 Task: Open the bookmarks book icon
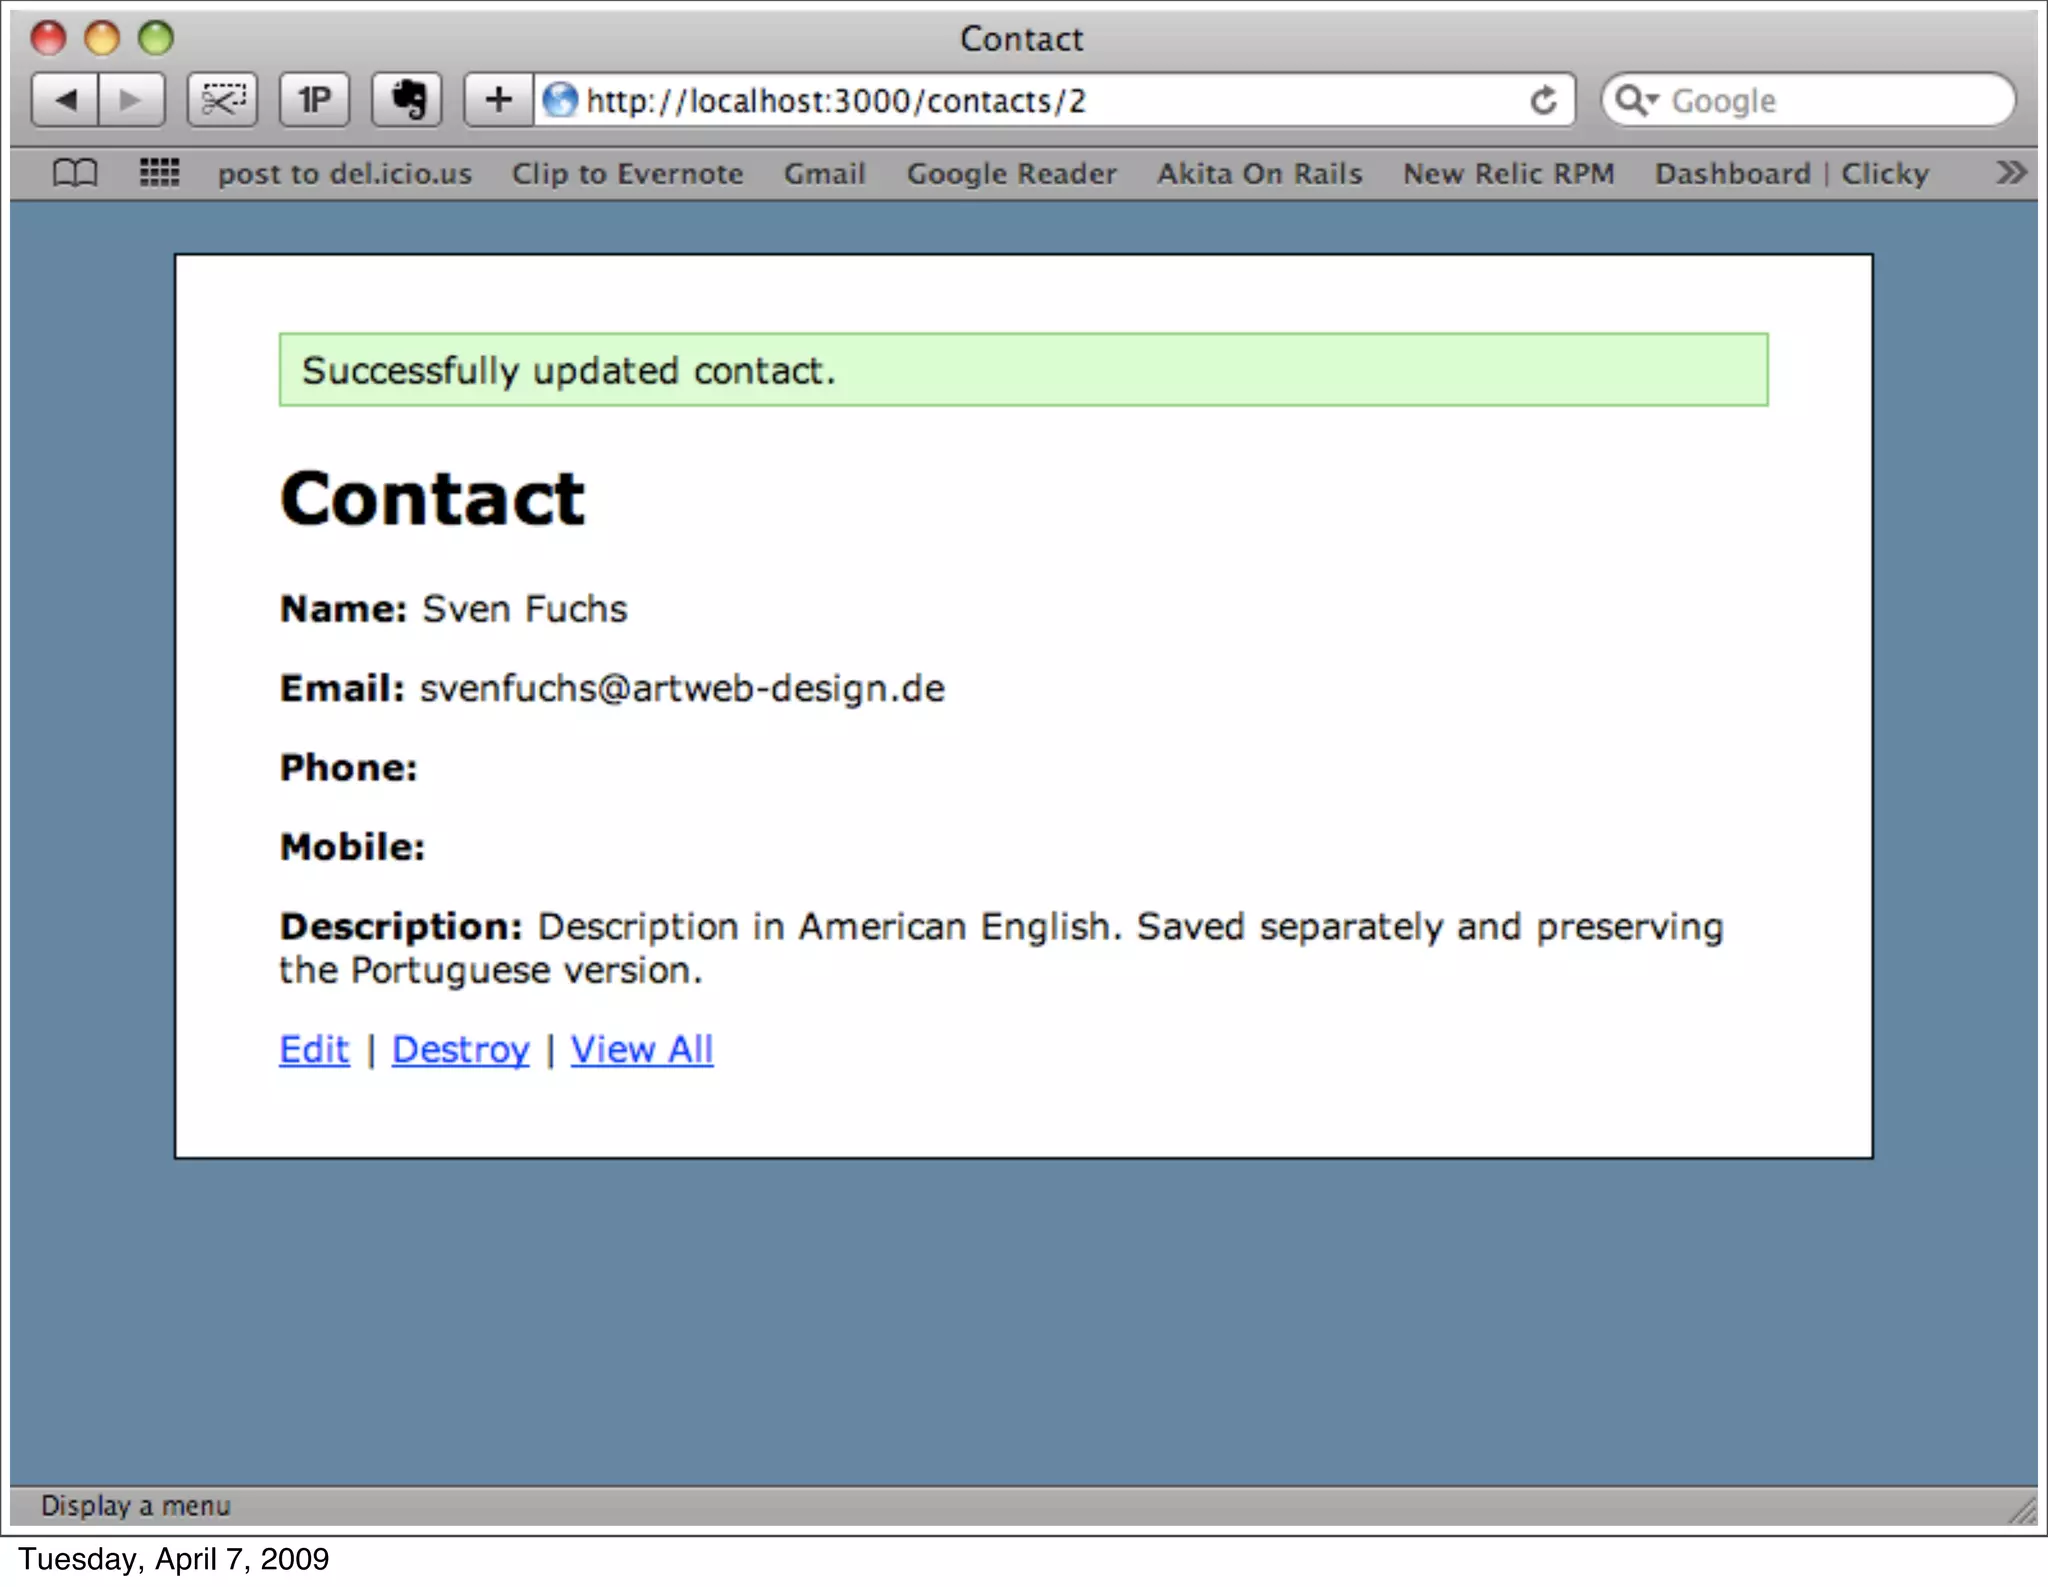[75, 173]
